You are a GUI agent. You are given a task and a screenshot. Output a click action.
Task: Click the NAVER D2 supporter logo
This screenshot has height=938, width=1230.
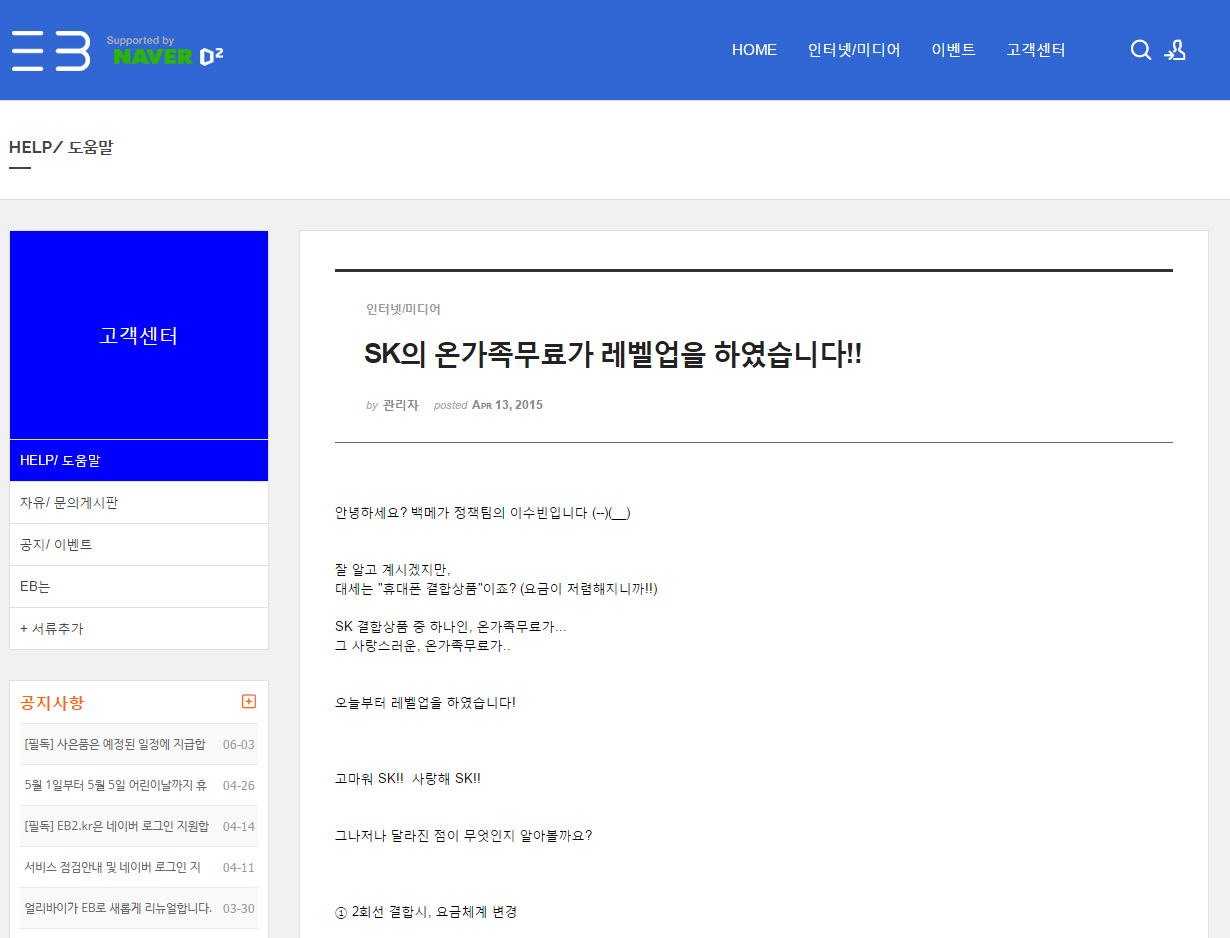pyautogui.click(x=165, y=51)
